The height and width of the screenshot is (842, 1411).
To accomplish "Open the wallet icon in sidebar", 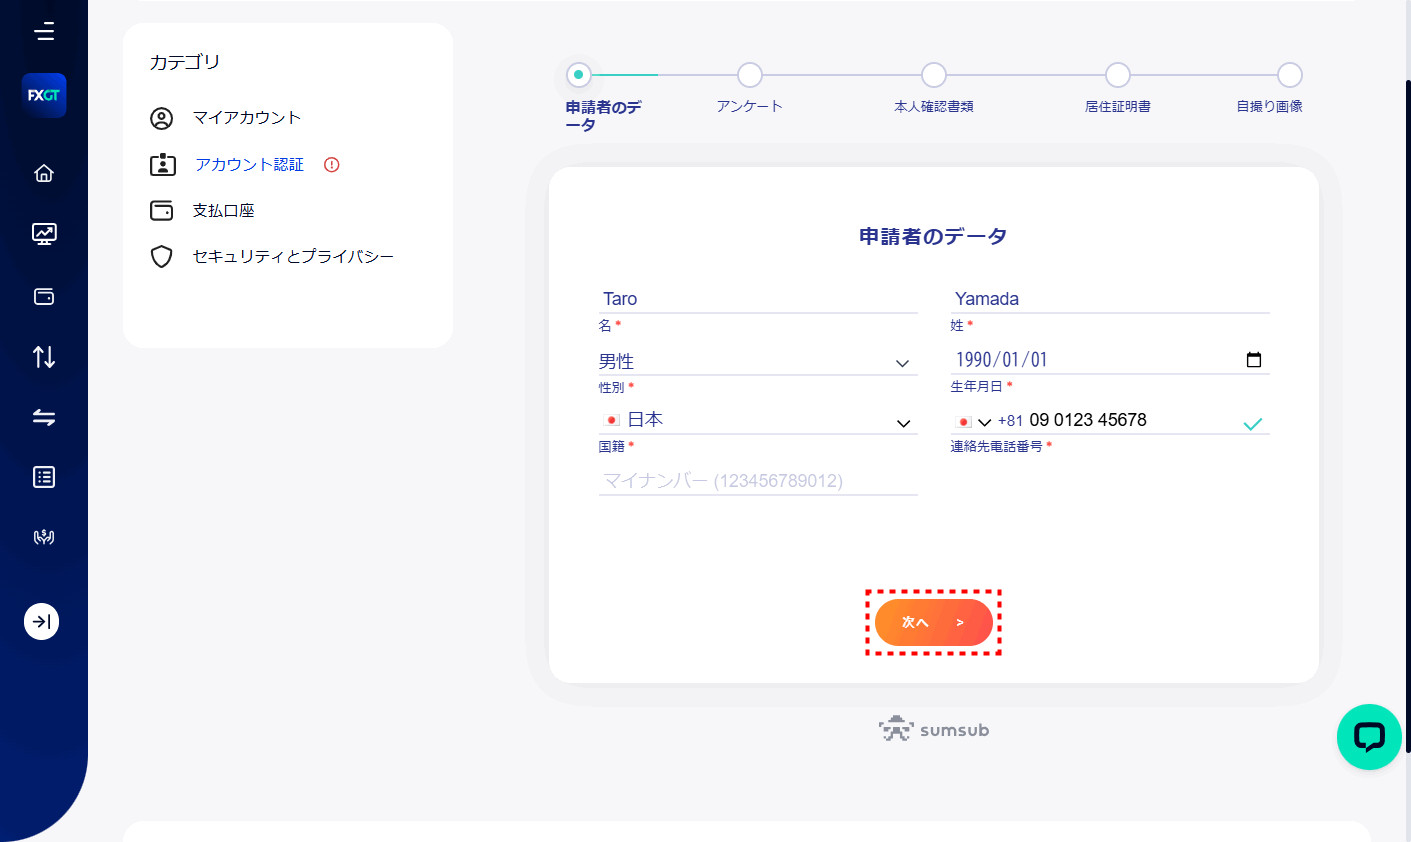I will click(44, 296).
